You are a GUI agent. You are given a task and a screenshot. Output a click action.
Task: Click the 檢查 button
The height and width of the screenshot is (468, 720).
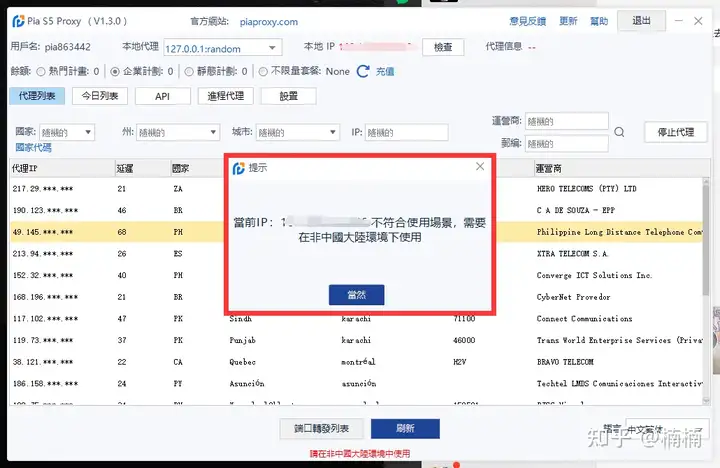click(x=443, y=47)
